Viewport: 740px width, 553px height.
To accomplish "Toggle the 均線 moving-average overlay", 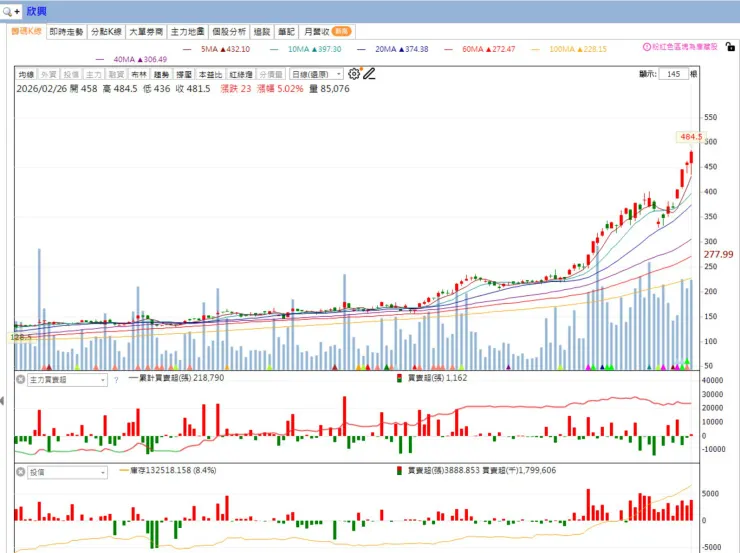I will [x=26, y=75].
